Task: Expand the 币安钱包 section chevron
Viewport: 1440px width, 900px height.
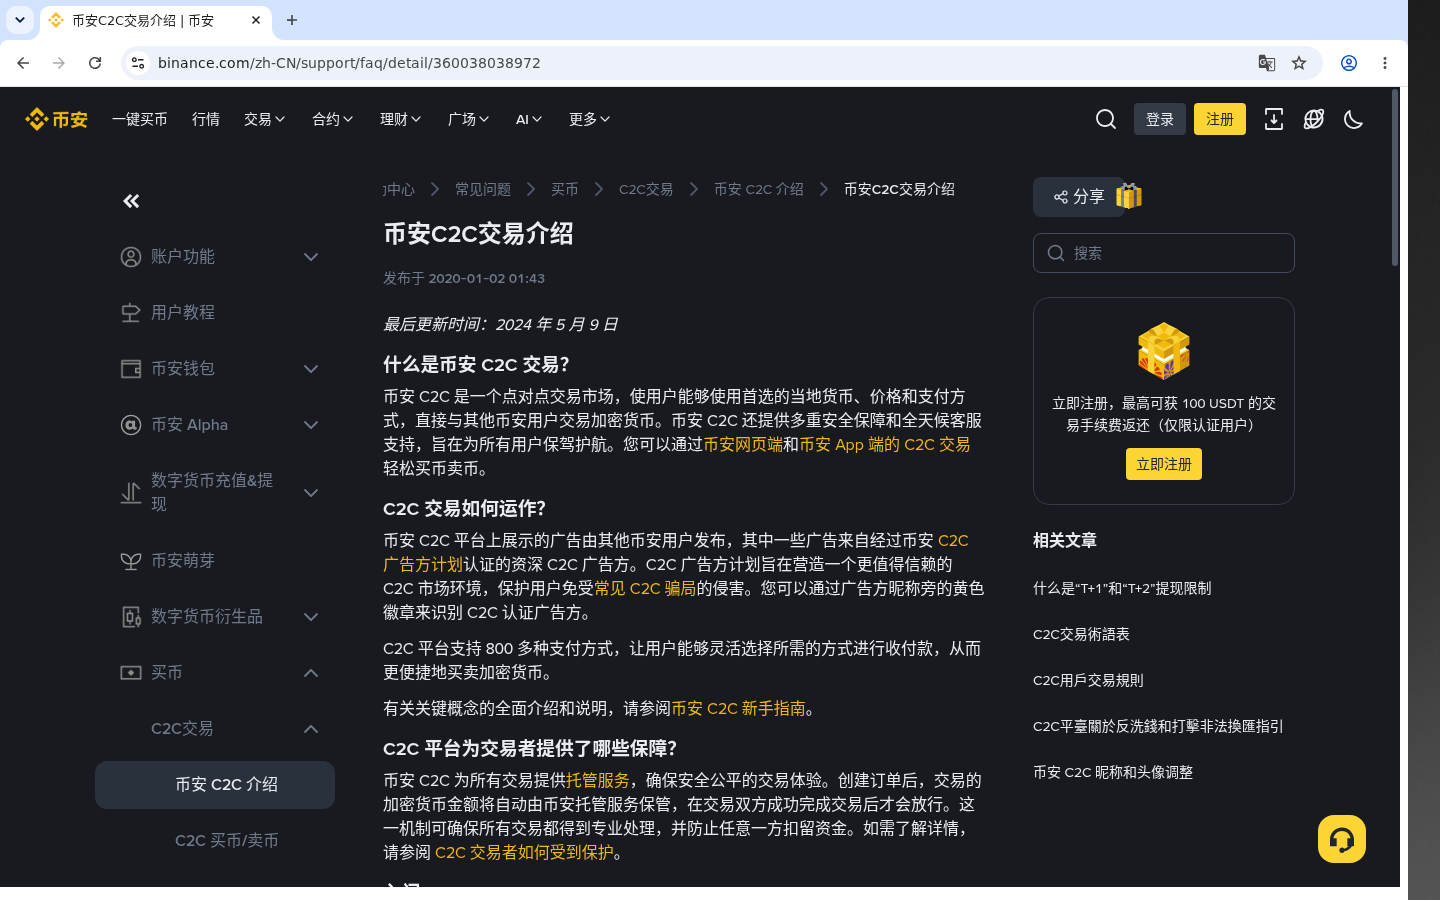Action: (311, 369)
